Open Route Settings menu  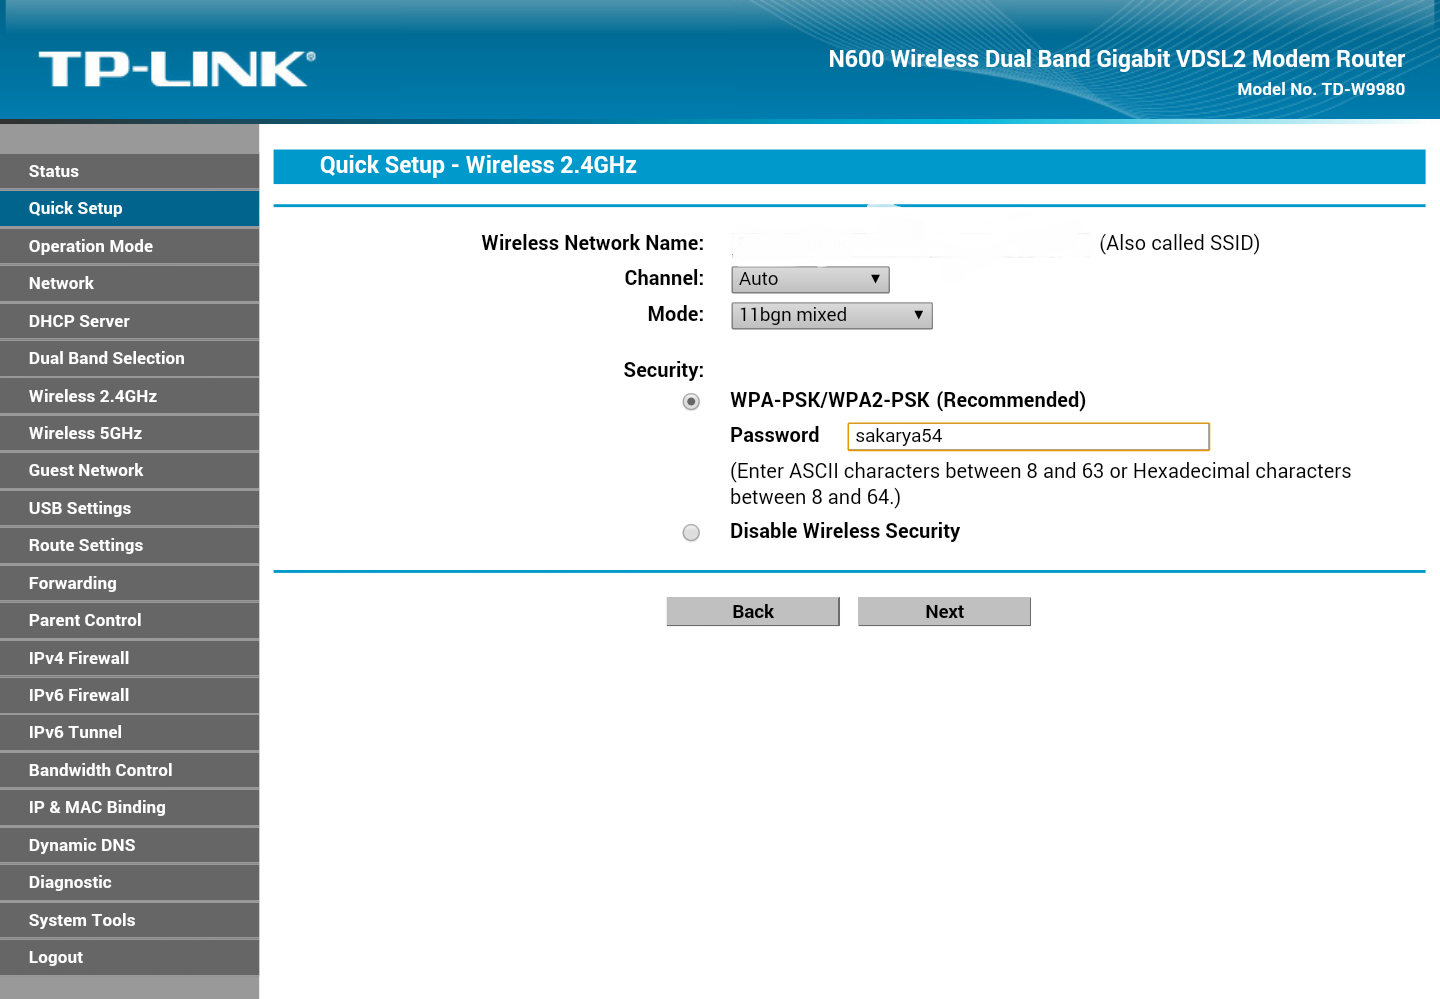click(129, 545)
